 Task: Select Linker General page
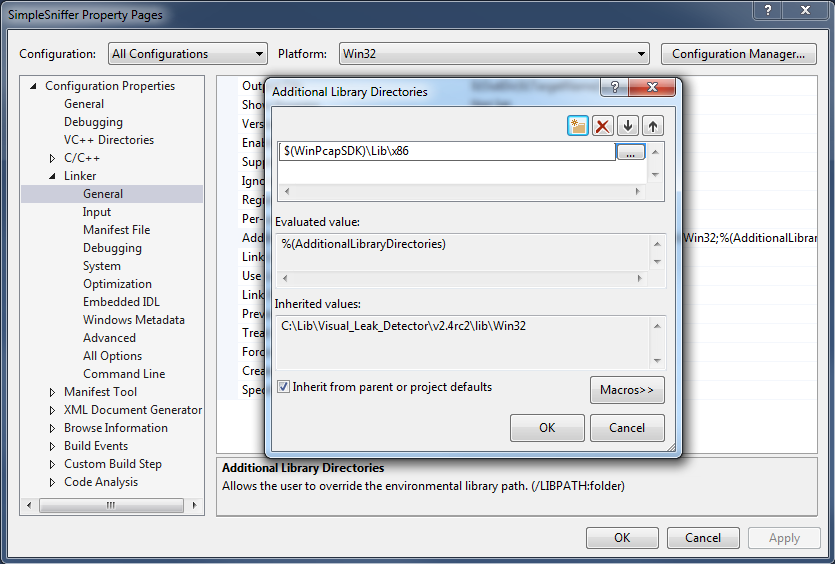[103, 194]
